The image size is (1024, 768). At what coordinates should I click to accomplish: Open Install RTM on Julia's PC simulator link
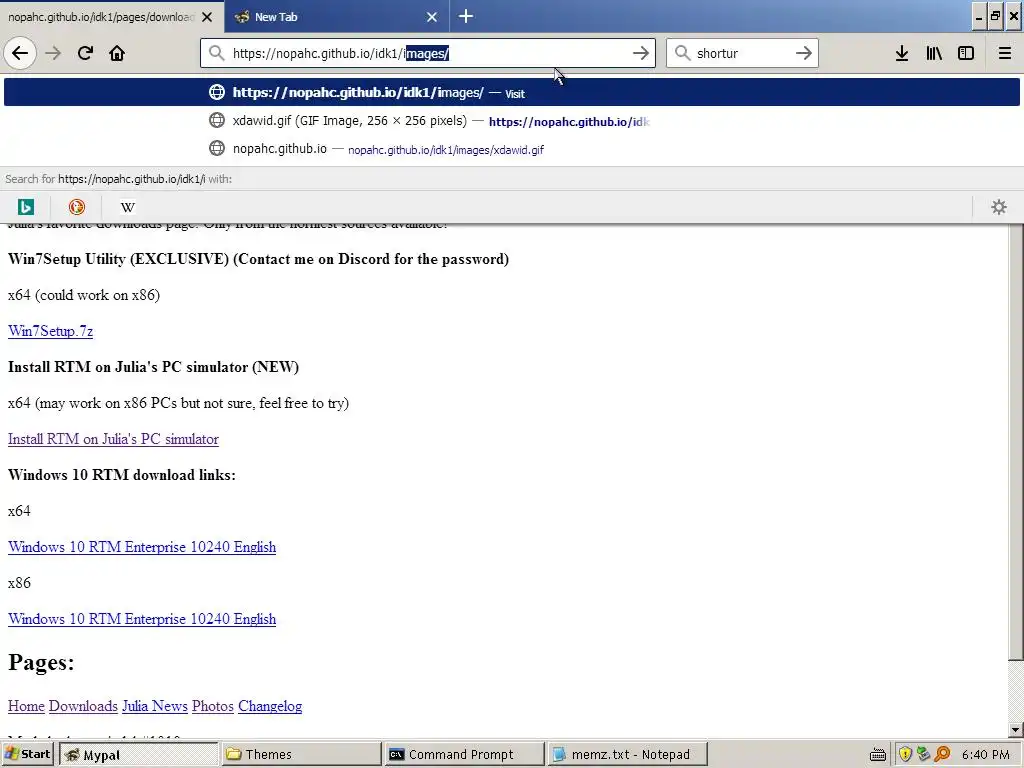(113, 439)
